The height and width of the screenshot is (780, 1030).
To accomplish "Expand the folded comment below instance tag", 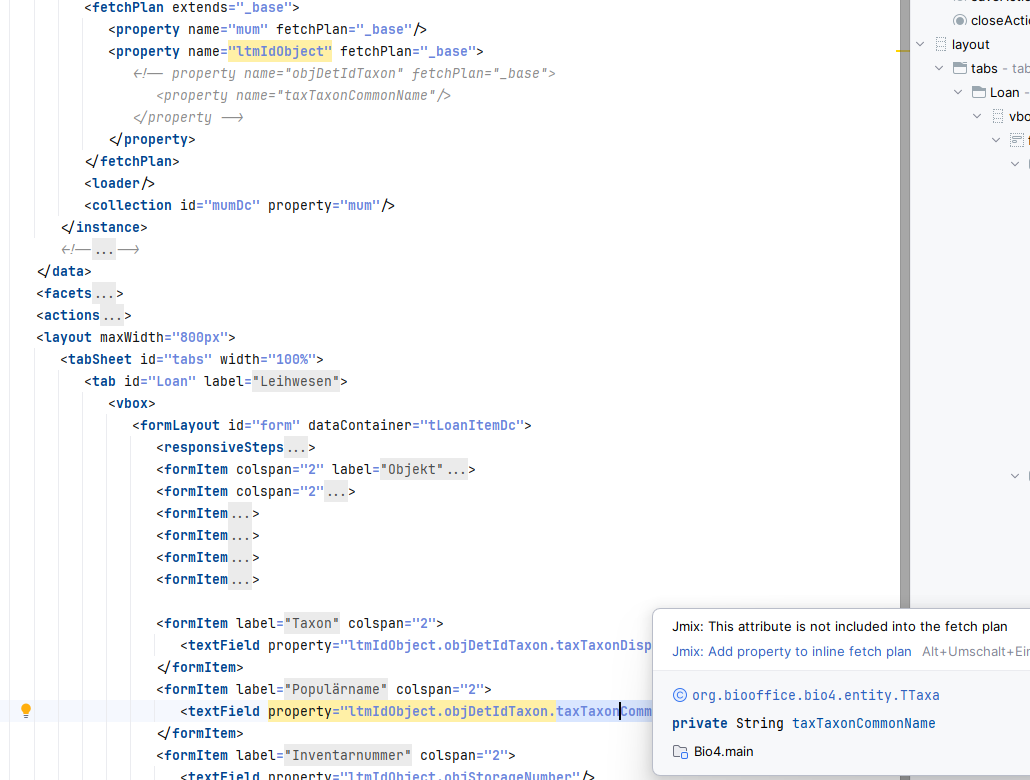I will [104, 249].
